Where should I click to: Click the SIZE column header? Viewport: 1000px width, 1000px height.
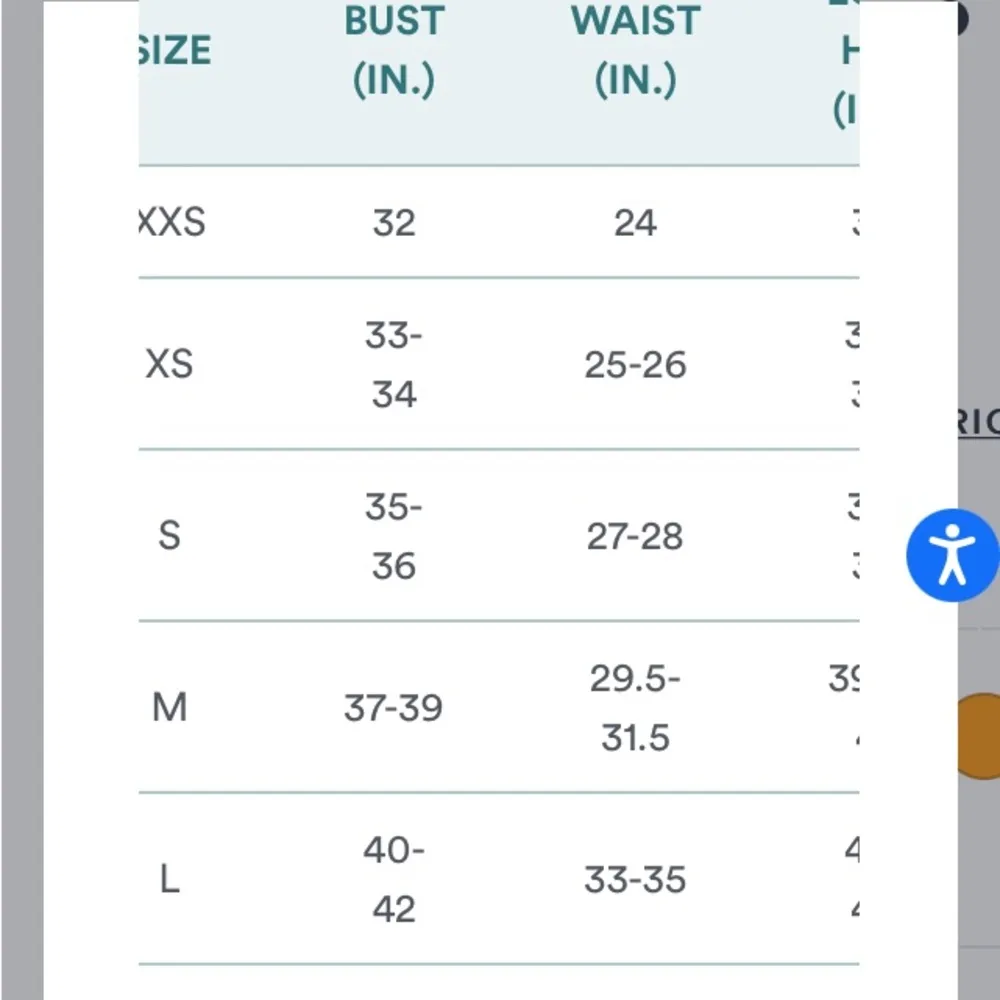tap(174, 50)
